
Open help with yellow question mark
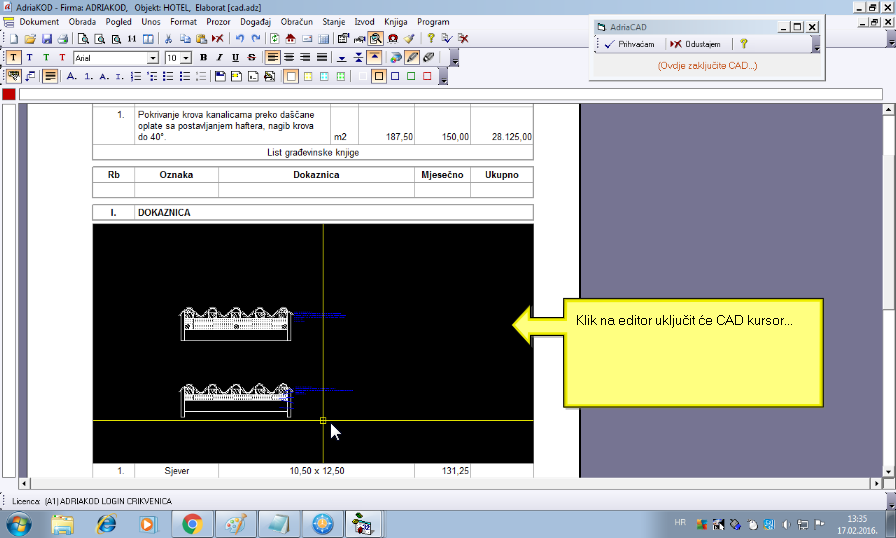click(431, 39)
